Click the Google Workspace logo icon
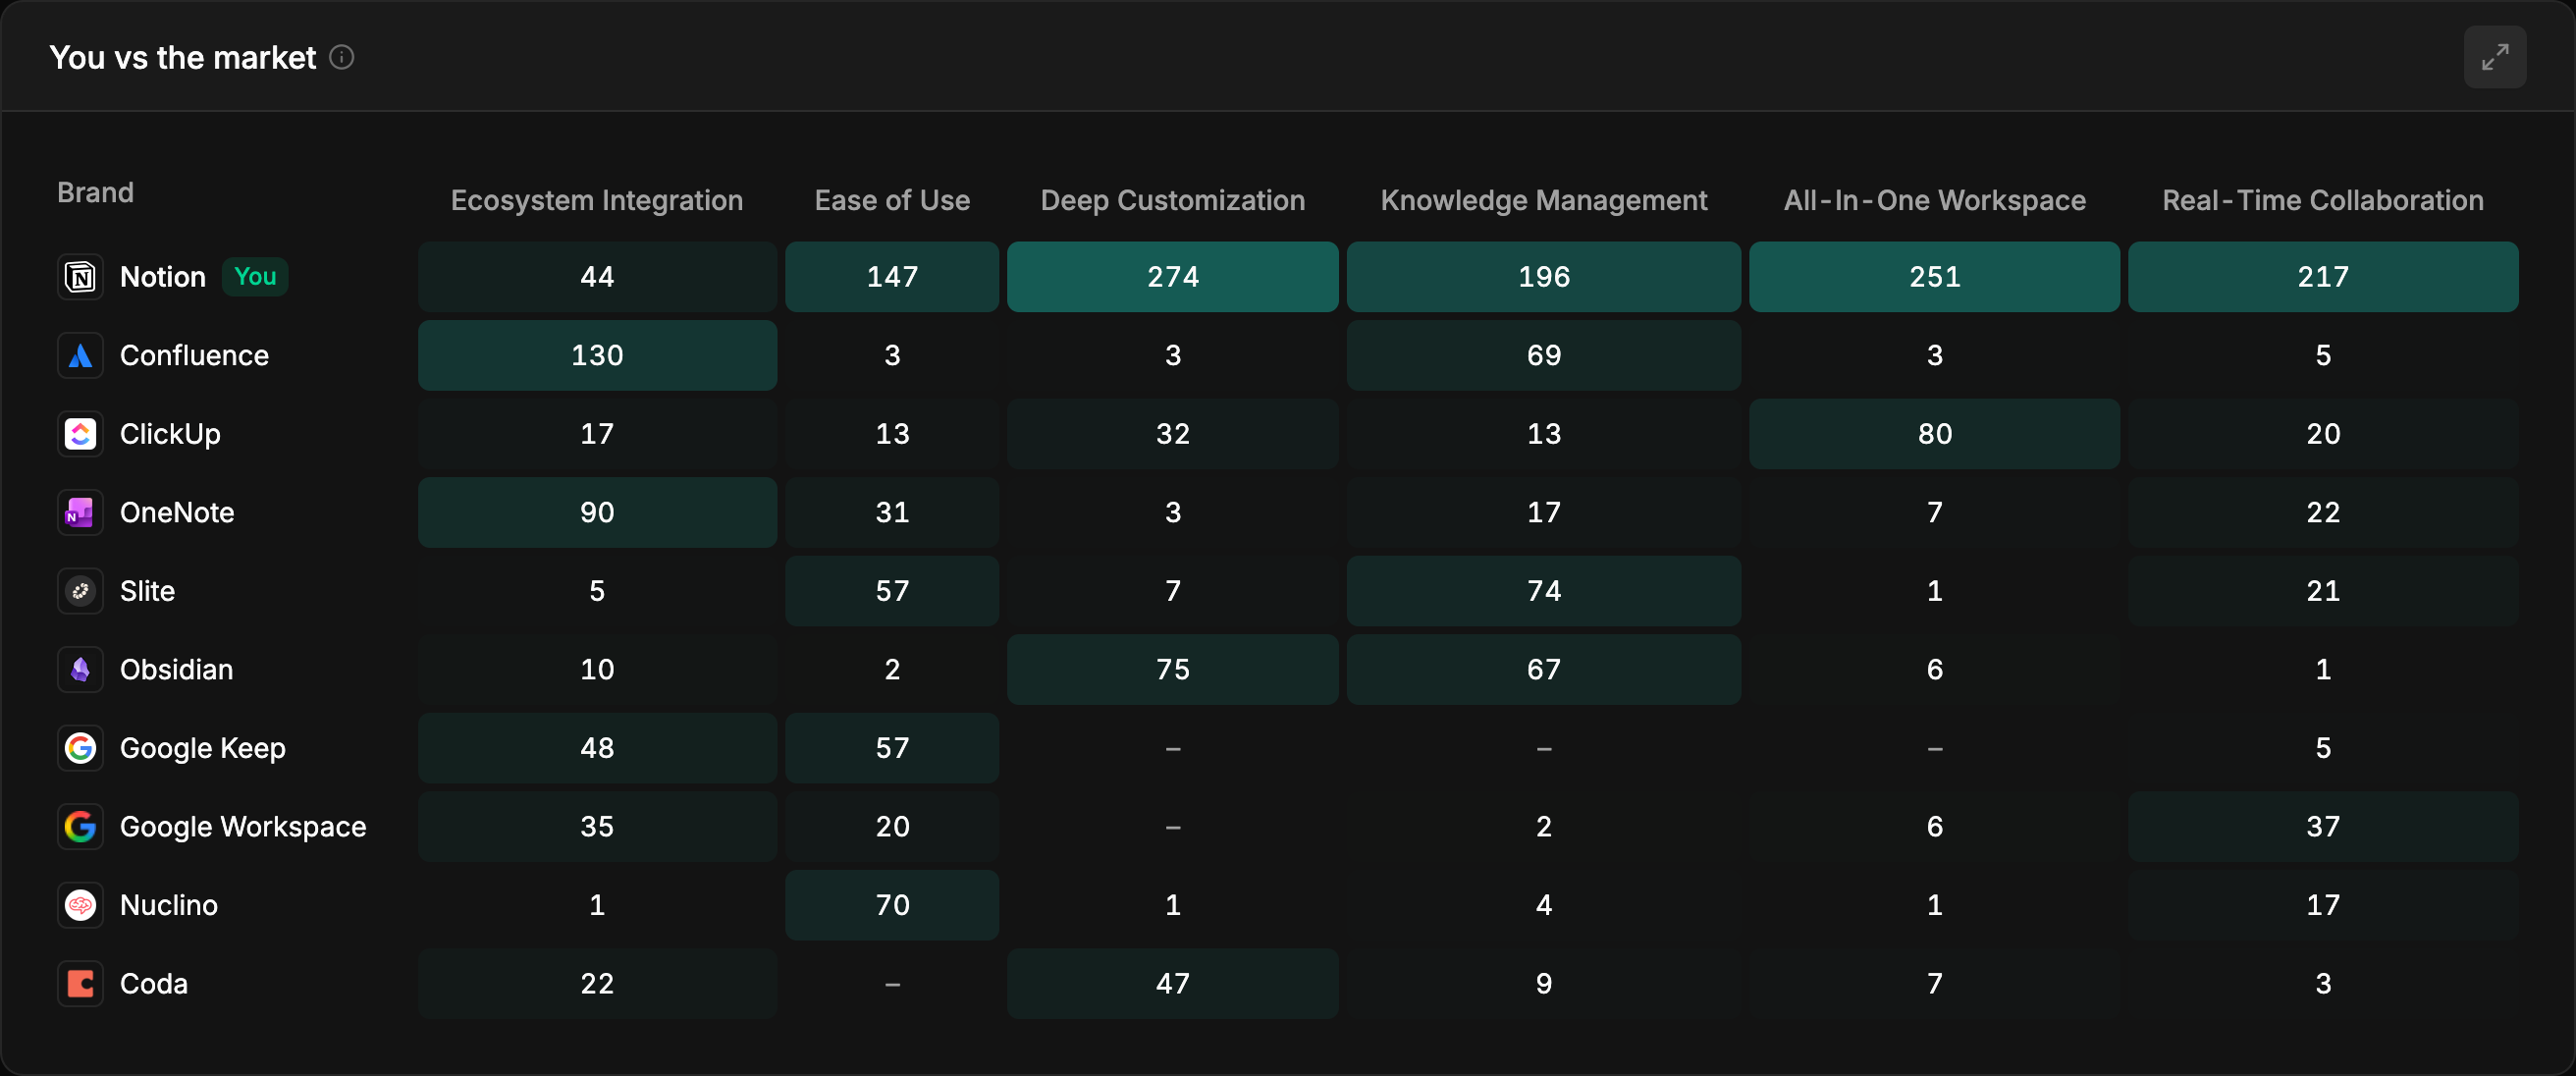The height and width of the screenshot is (1076, 2576). [x=80, y=826]
